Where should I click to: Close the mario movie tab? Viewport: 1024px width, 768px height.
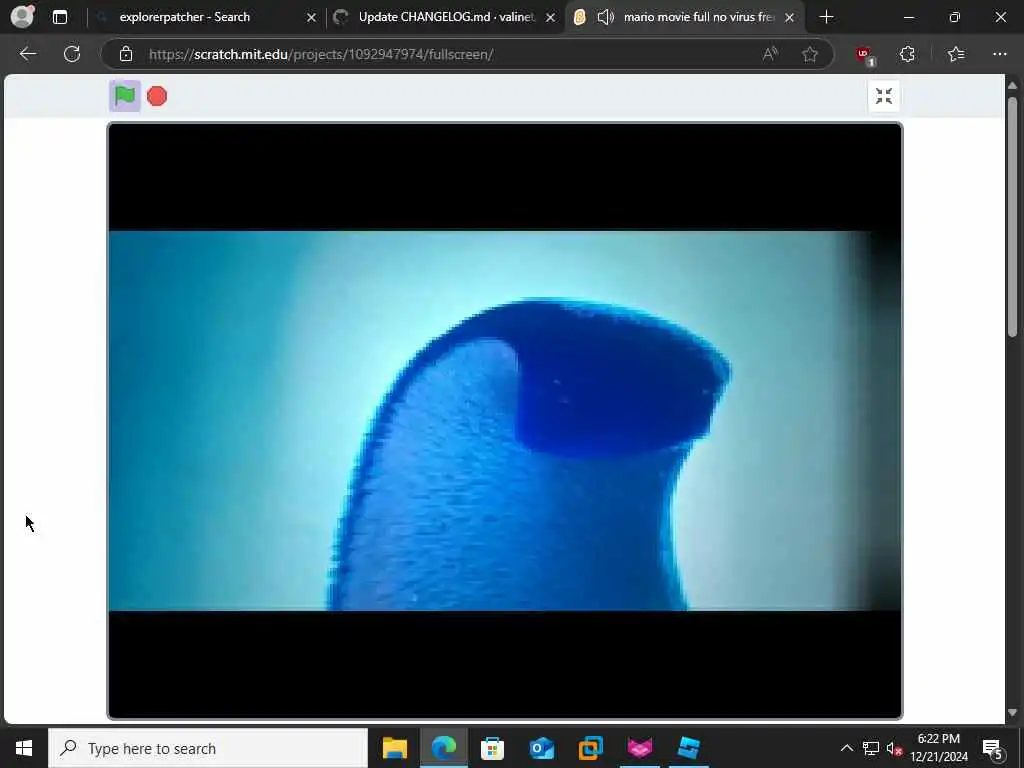tap(790, 18)
